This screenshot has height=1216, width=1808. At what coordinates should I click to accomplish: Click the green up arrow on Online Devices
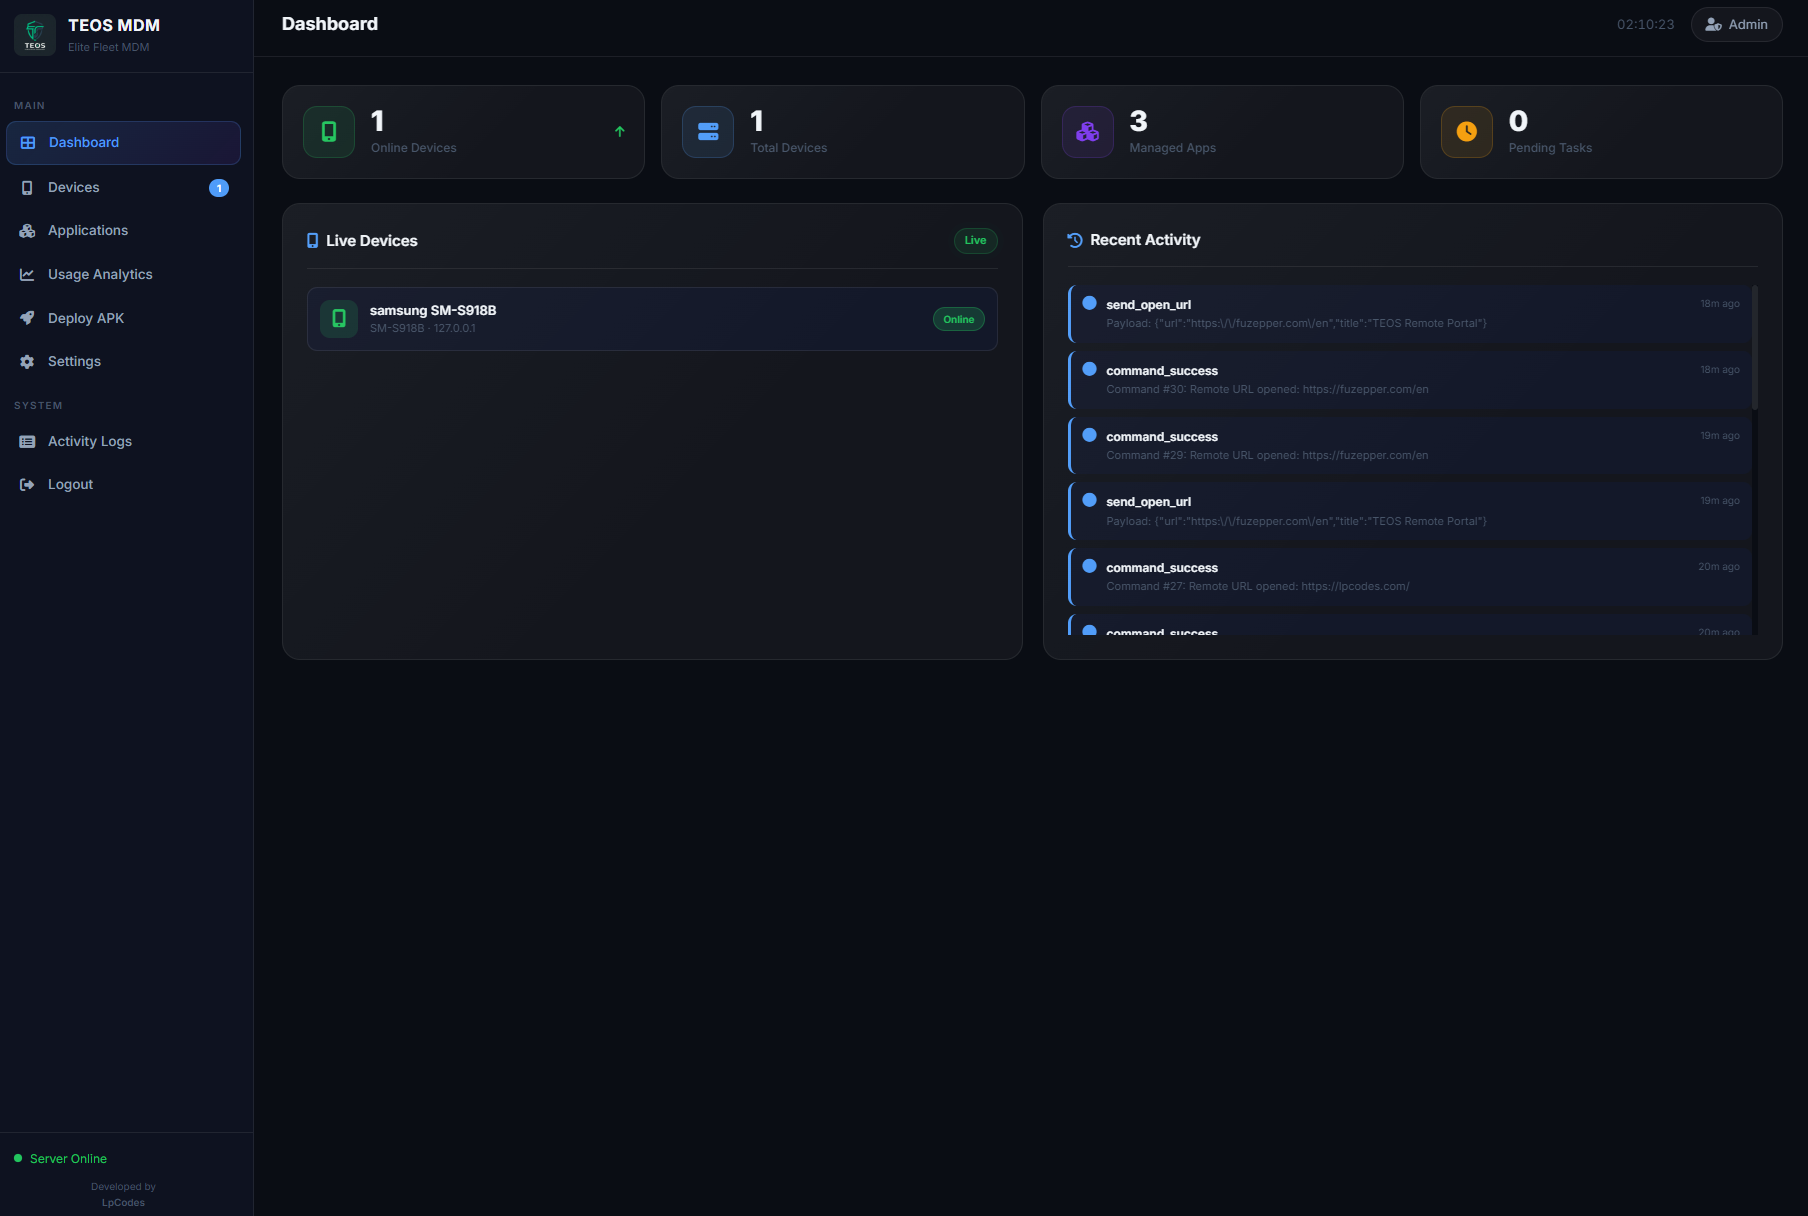tap(620, 132)
